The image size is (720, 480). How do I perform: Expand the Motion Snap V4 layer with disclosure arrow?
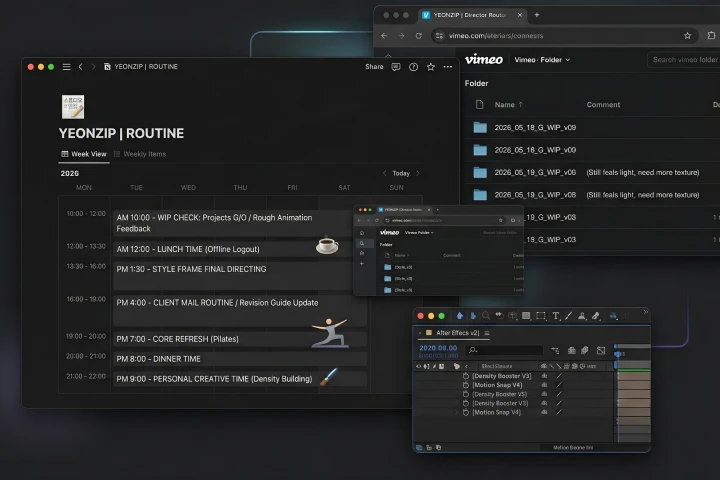click(x=456, y=412)
